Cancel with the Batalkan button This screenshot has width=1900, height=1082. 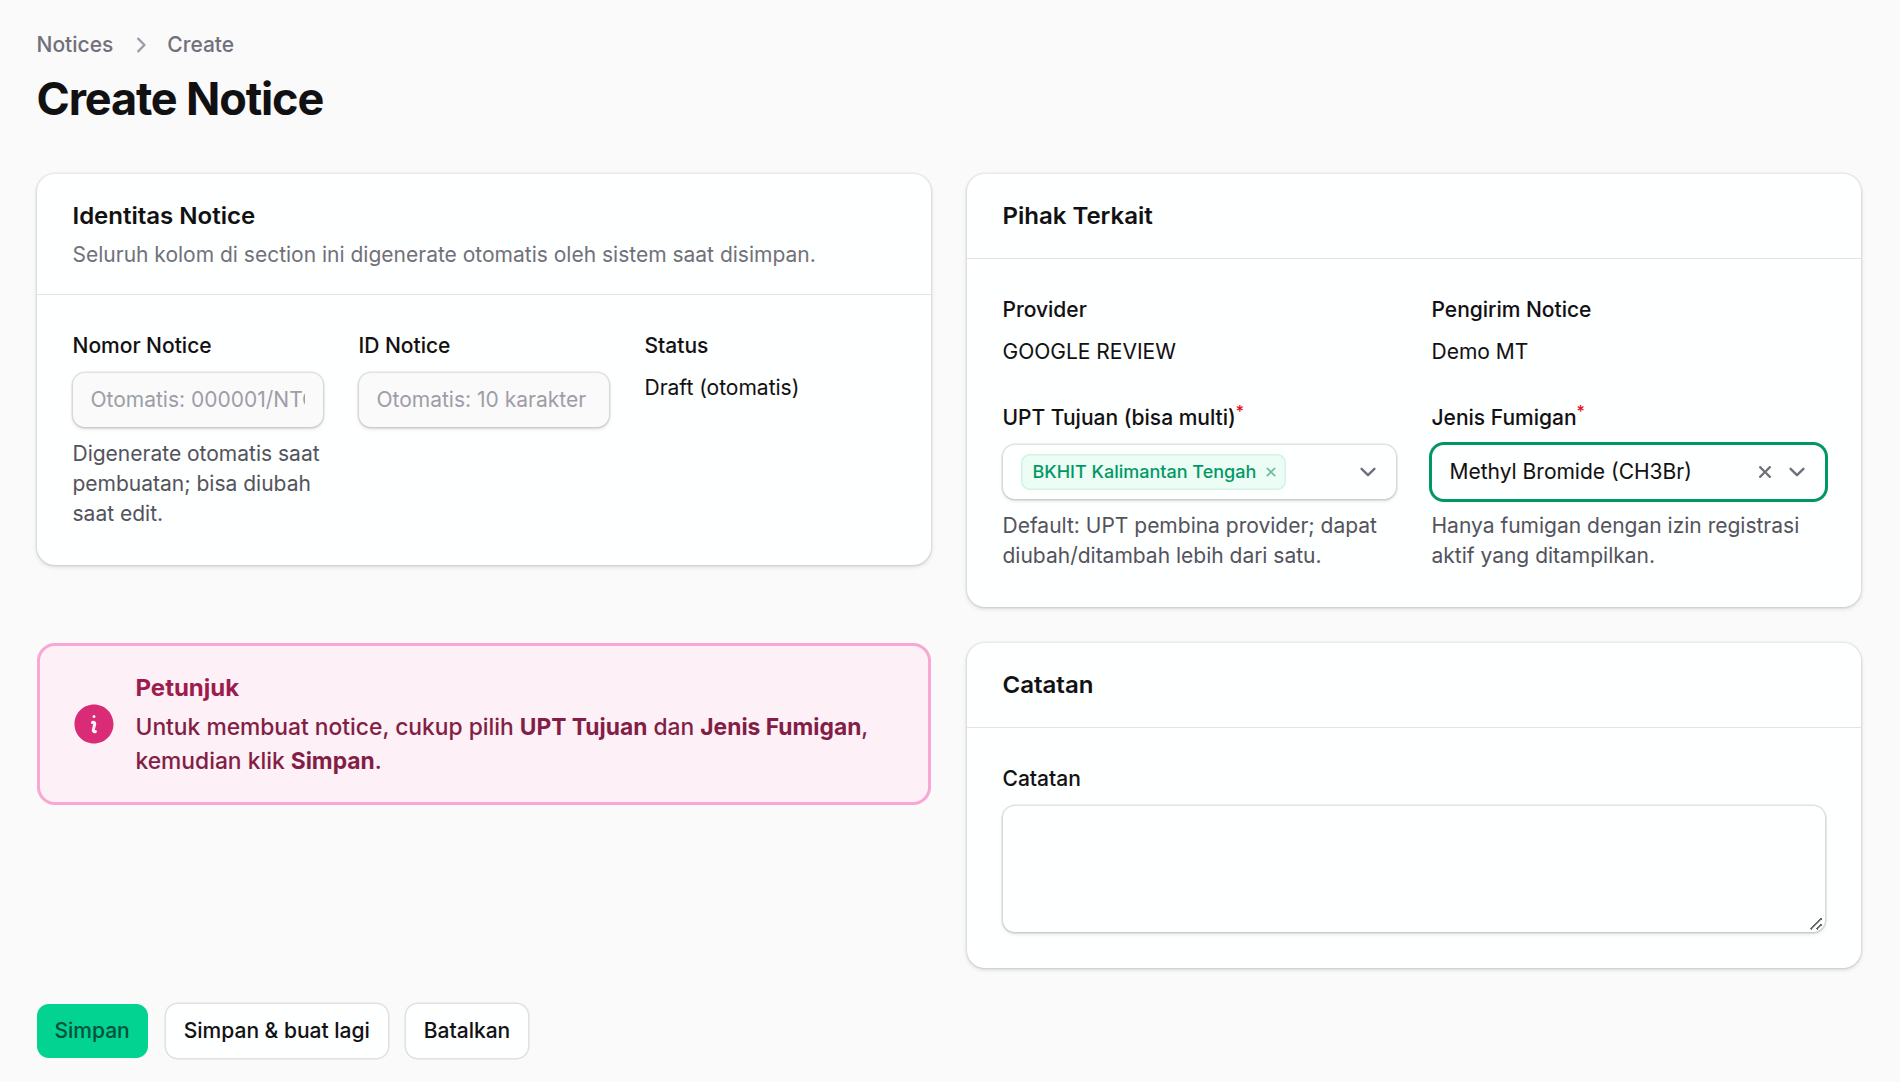pyautogui.click(x=467, y=1031)
